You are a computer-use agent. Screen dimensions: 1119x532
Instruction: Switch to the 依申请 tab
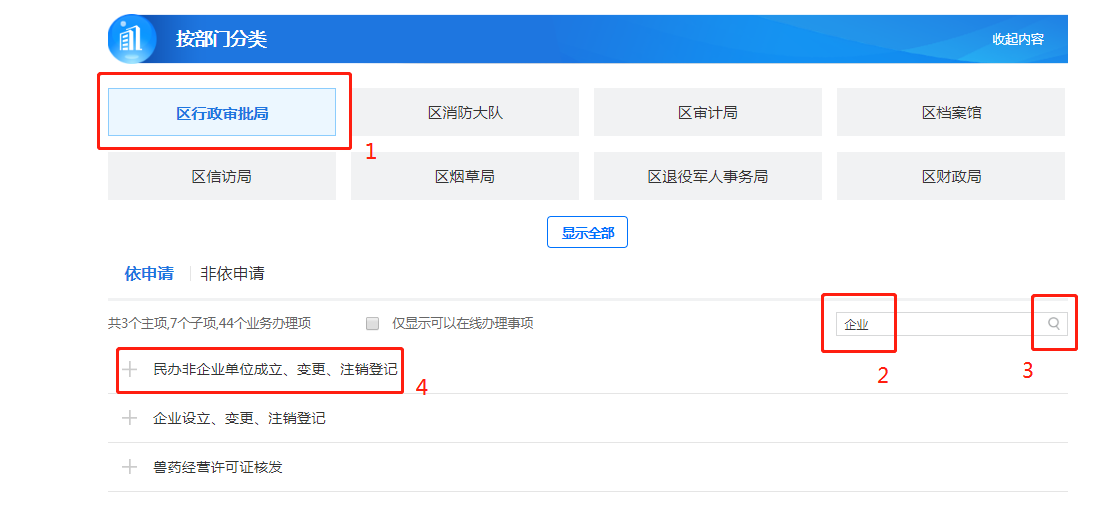click(x=148, y=274)
